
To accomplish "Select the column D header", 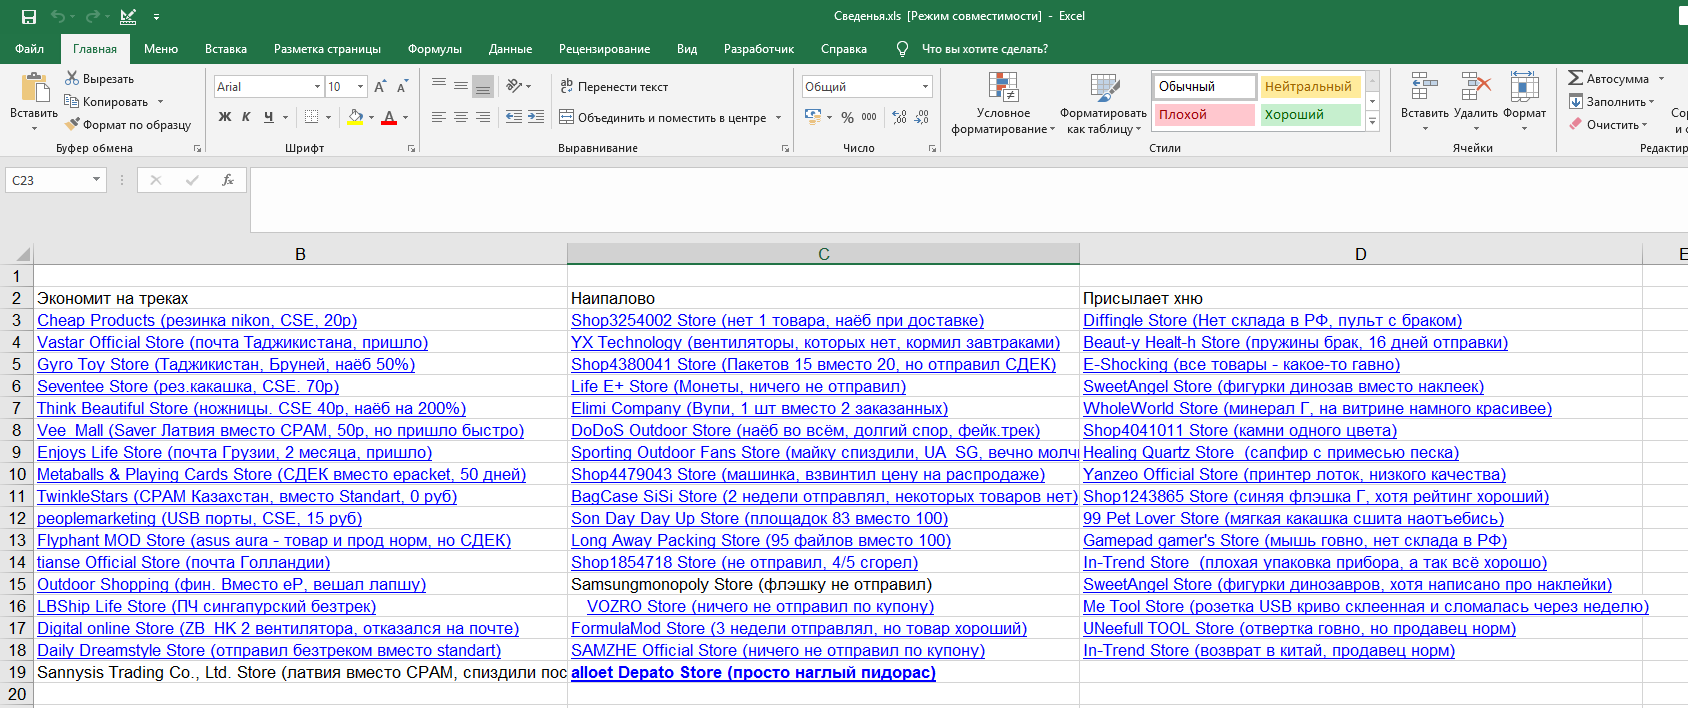I will [1360, 254].
